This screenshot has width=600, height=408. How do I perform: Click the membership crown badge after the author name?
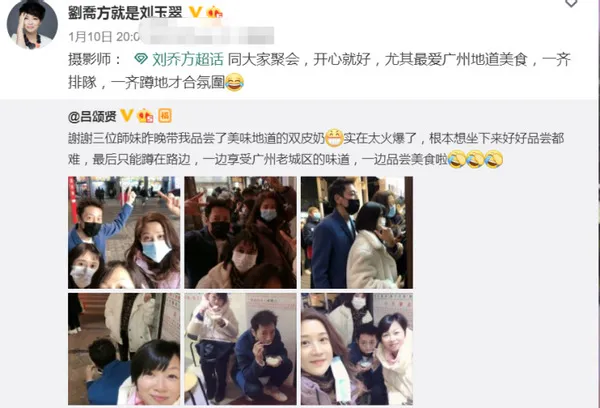click(215, 13)
